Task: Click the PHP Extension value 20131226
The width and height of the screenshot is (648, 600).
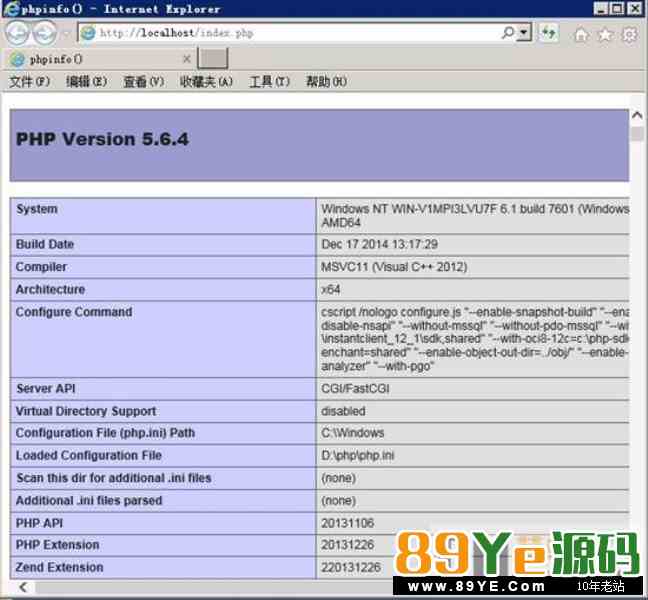Action: (348, 545)
